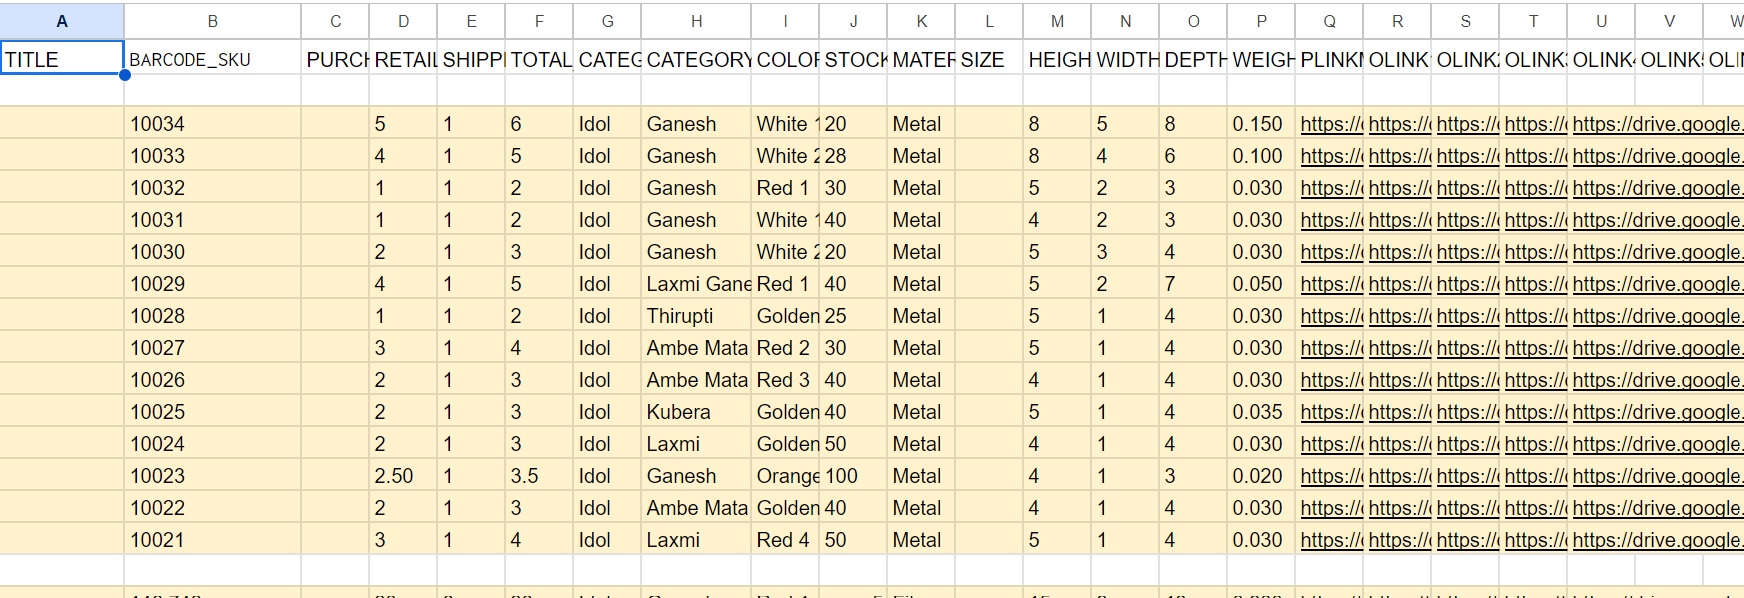Select the total cell showing 3.5

click(538, 476)
